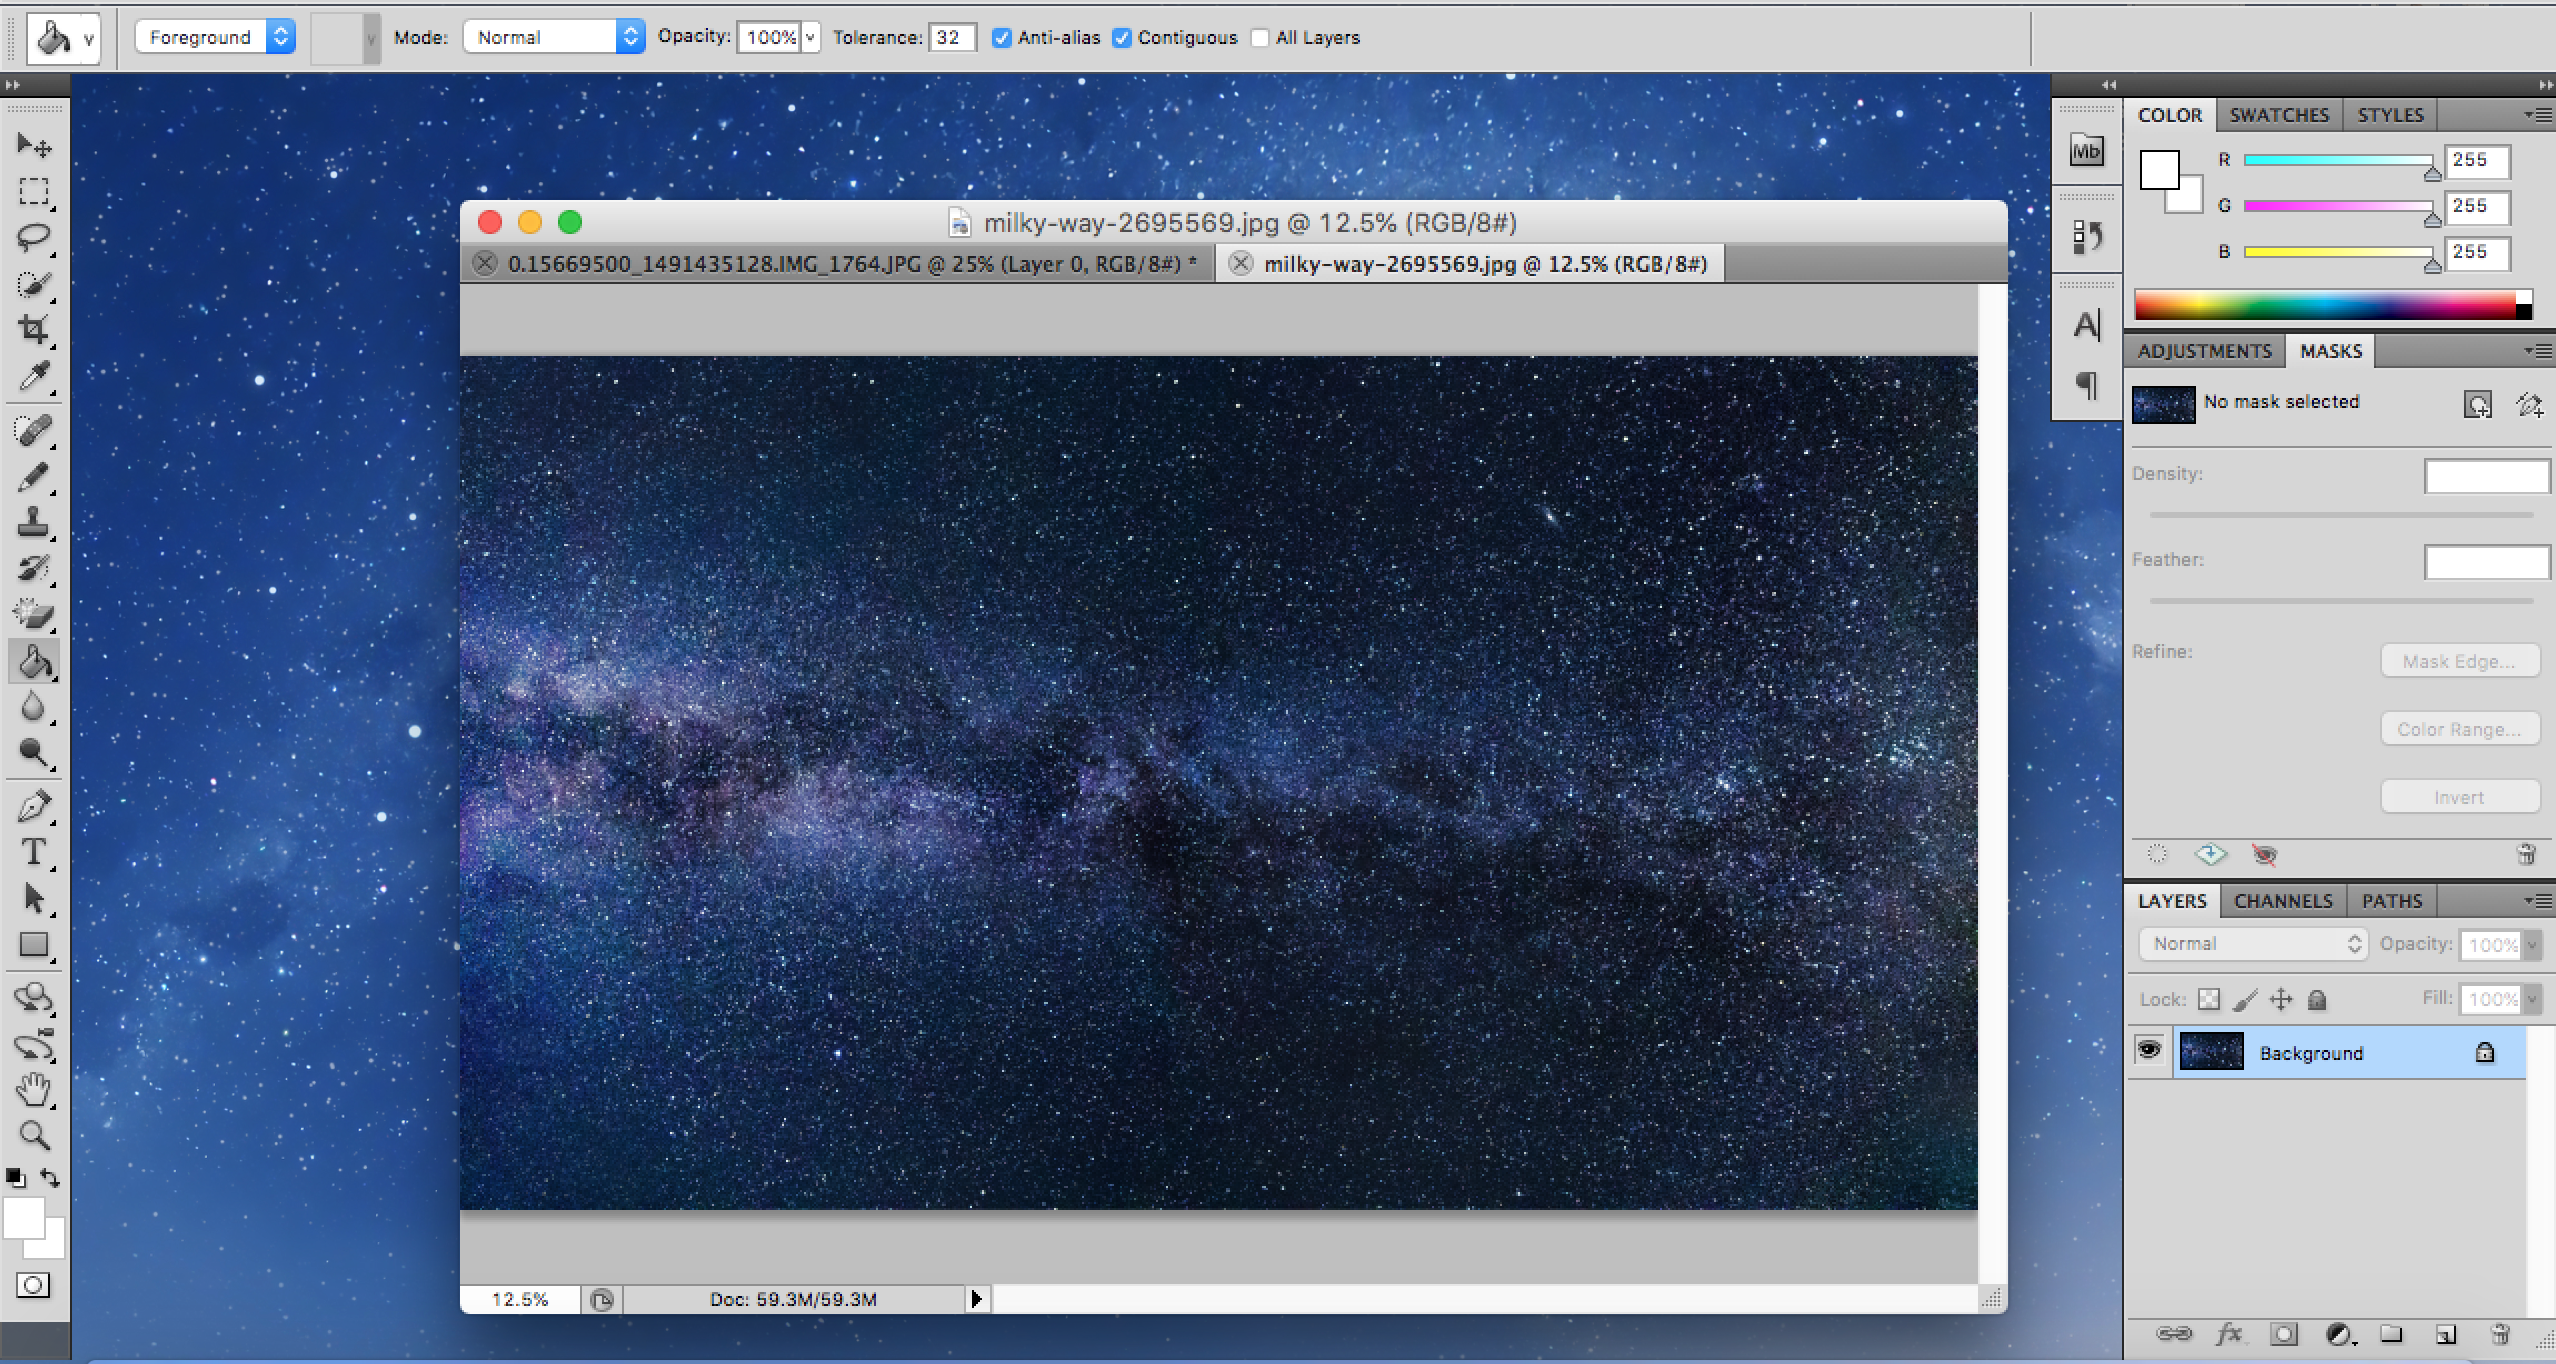Viewport: 2556px width, 1364px height.
Task: Open the Mode dropdown in options bar
Action: click(x=554, y=37)
